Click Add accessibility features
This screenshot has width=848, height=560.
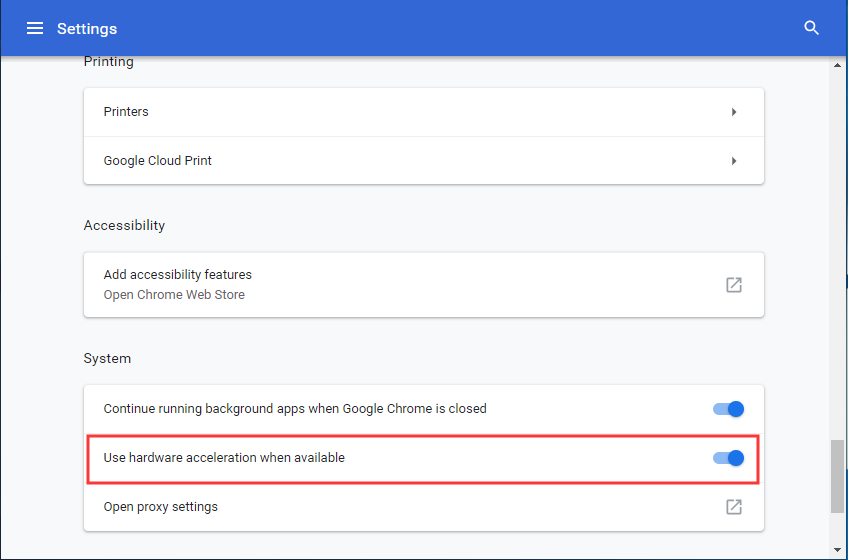click(x=177, y=275)
